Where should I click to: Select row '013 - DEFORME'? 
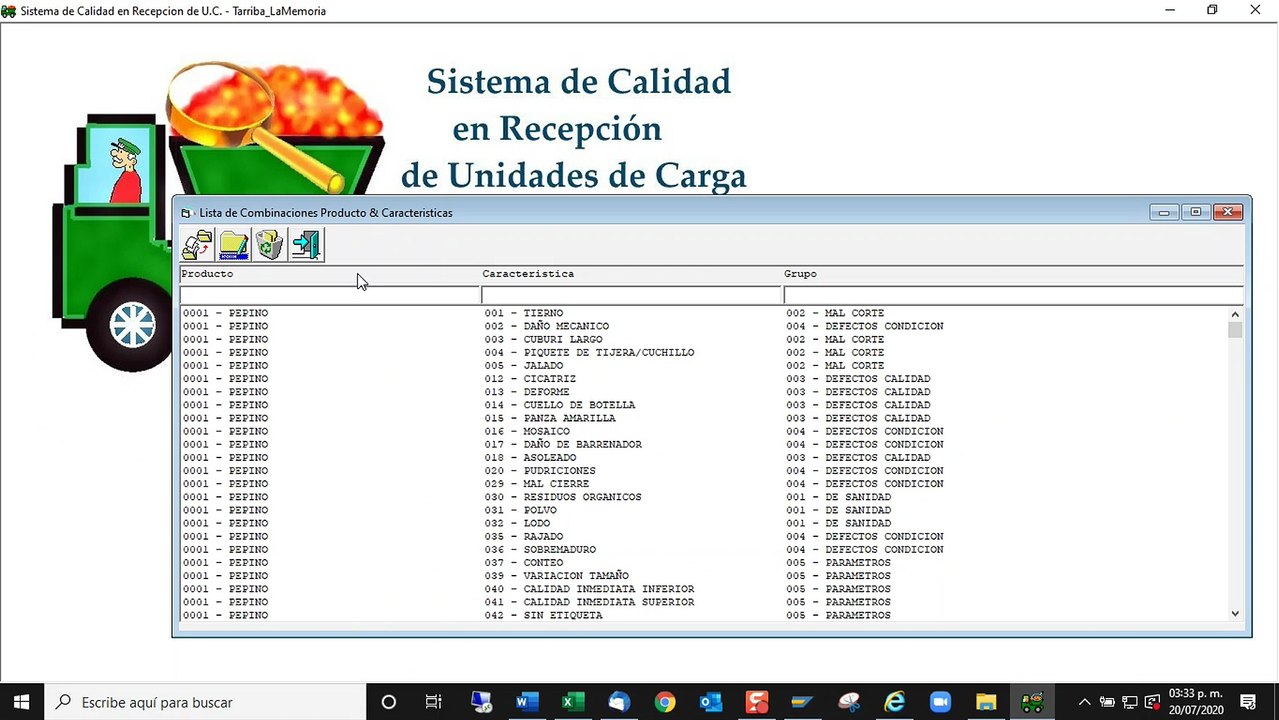703,392
